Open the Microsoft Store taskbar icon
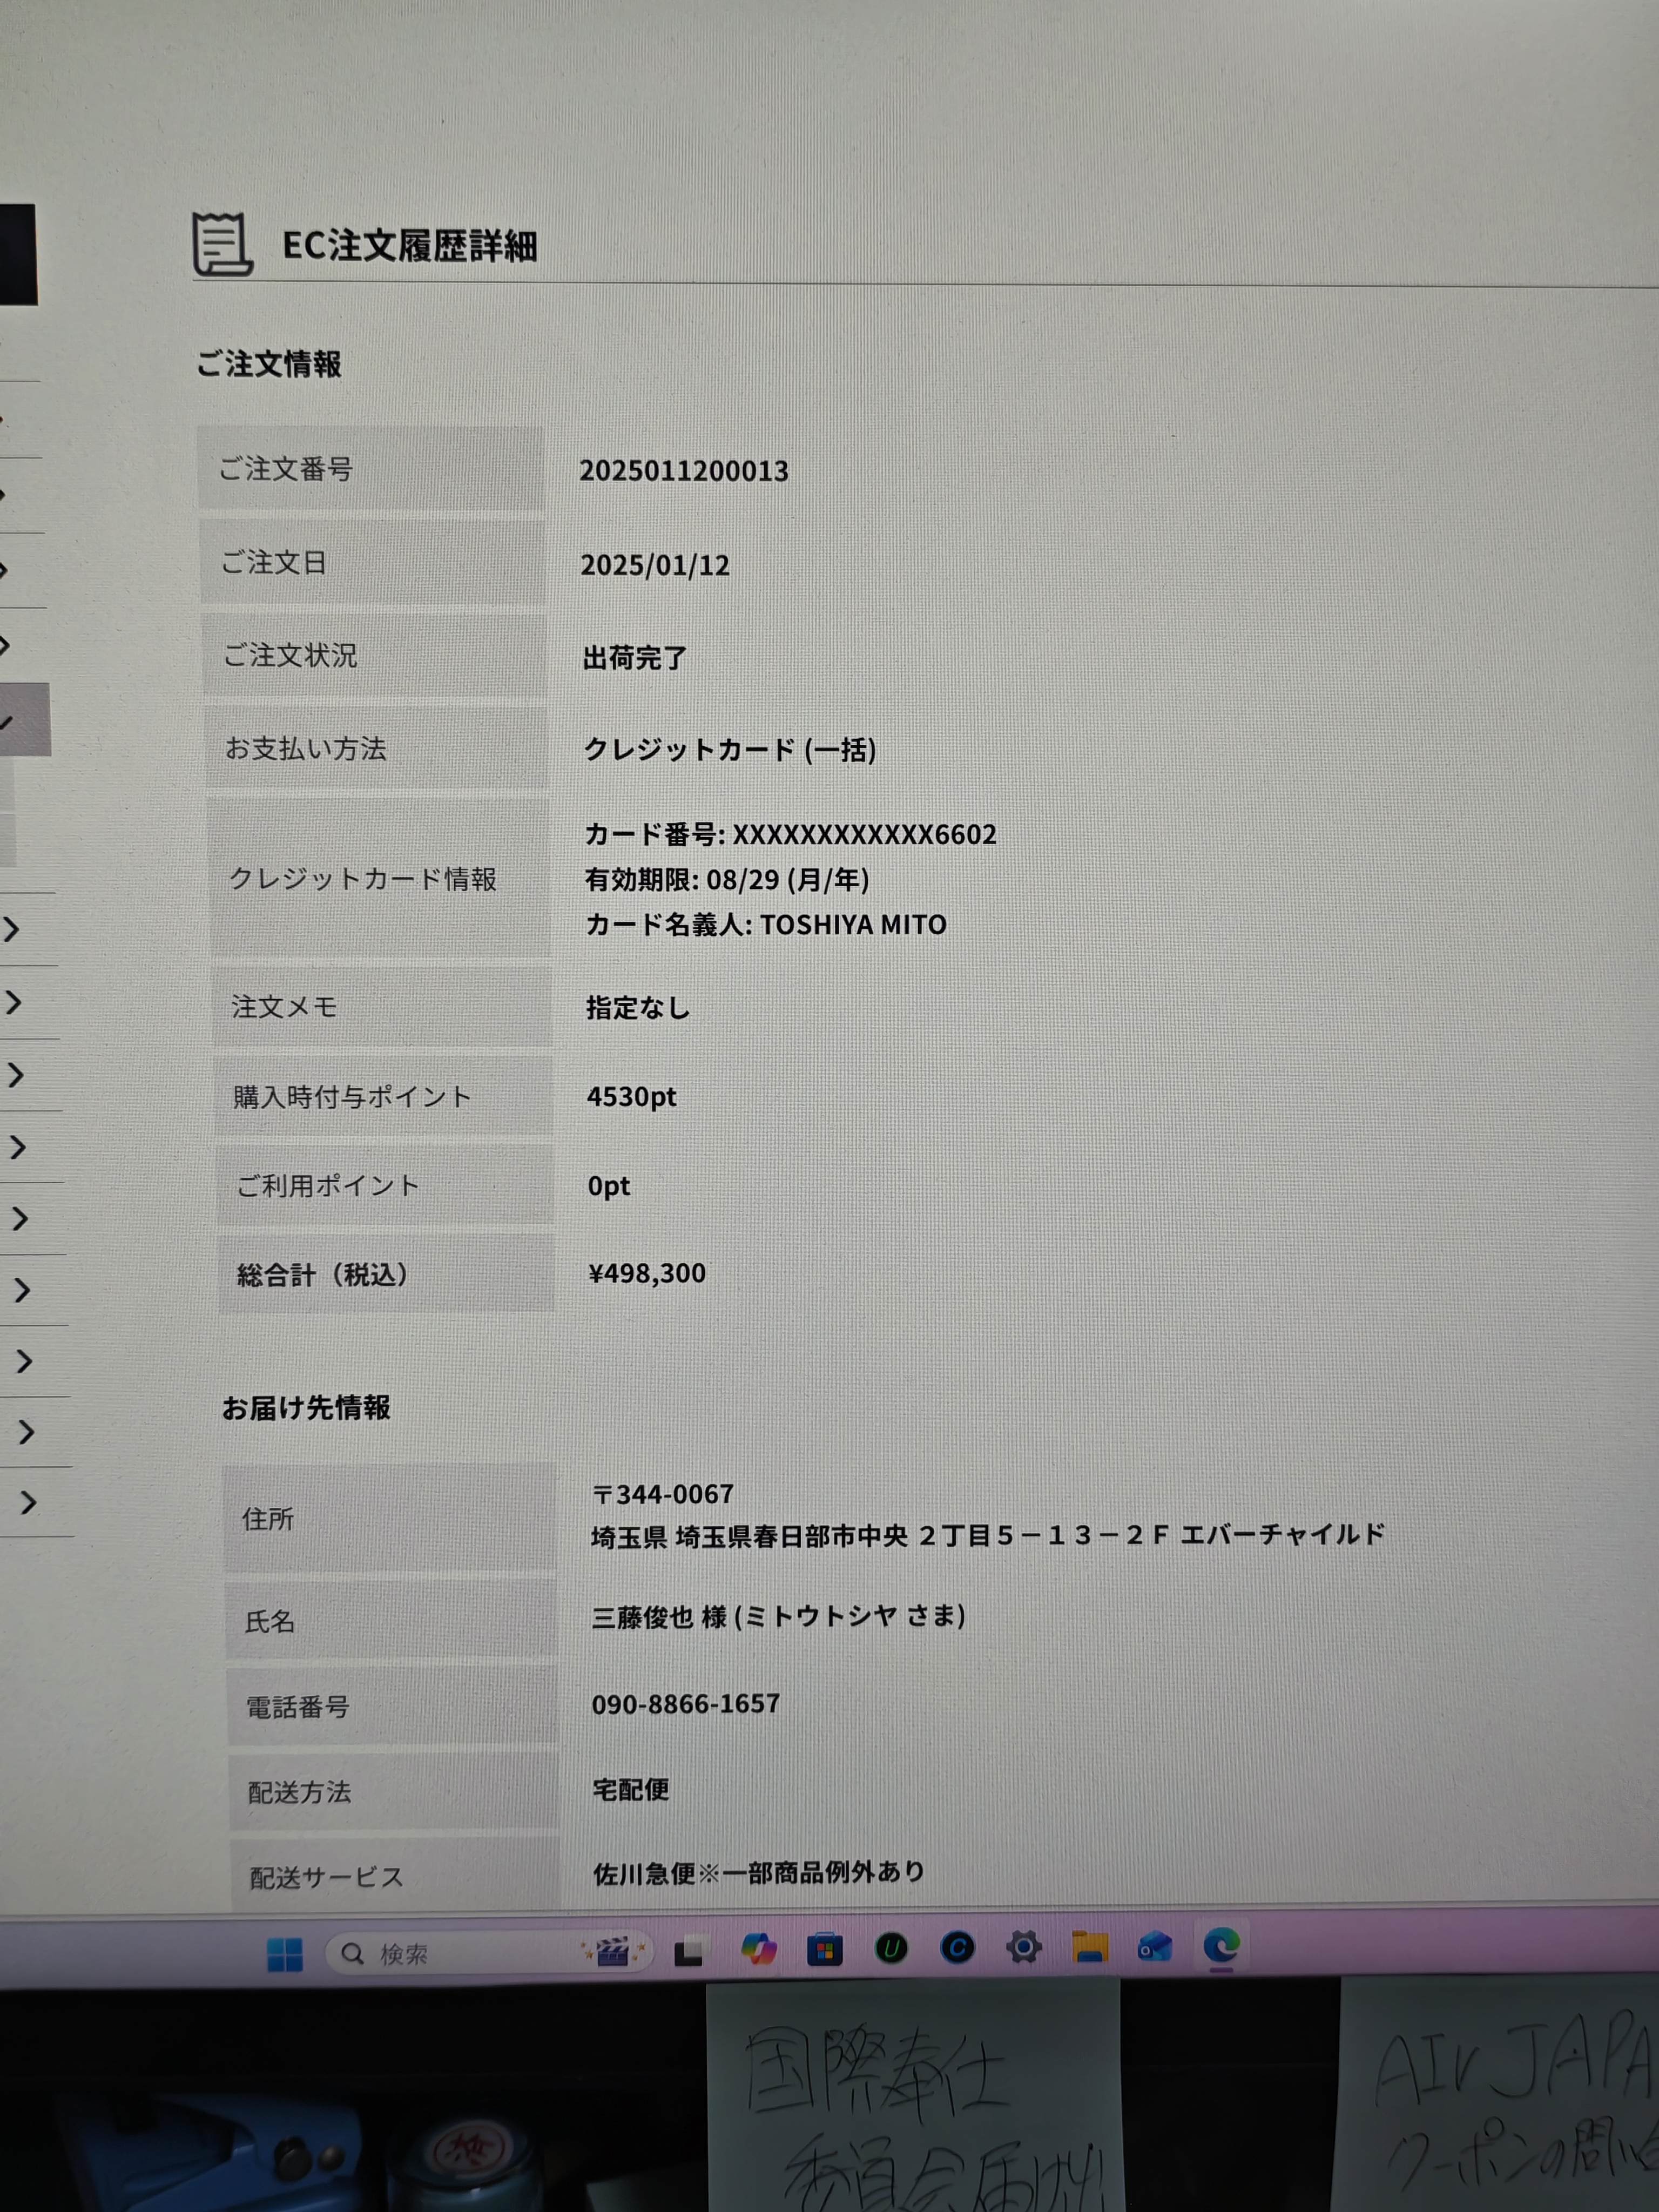This screenshot has width=1659, height=2212. 824,1949
